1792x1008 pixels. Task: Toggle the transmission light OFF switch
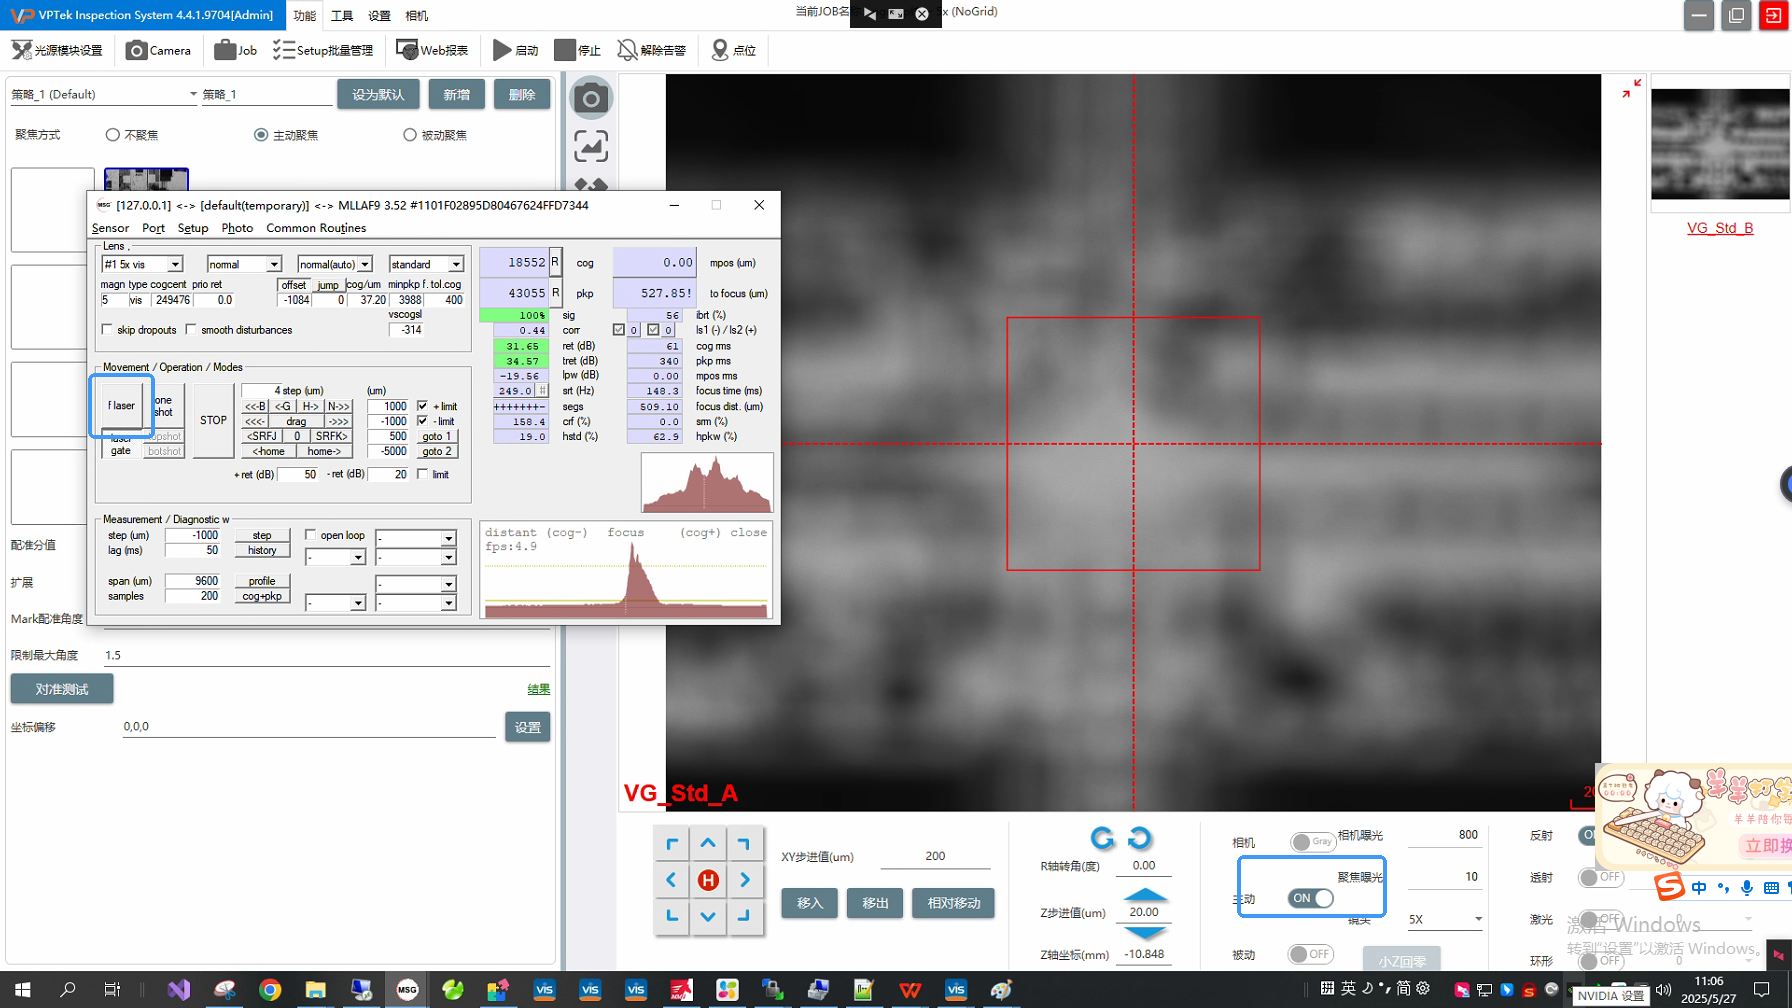click(1600, 877)
